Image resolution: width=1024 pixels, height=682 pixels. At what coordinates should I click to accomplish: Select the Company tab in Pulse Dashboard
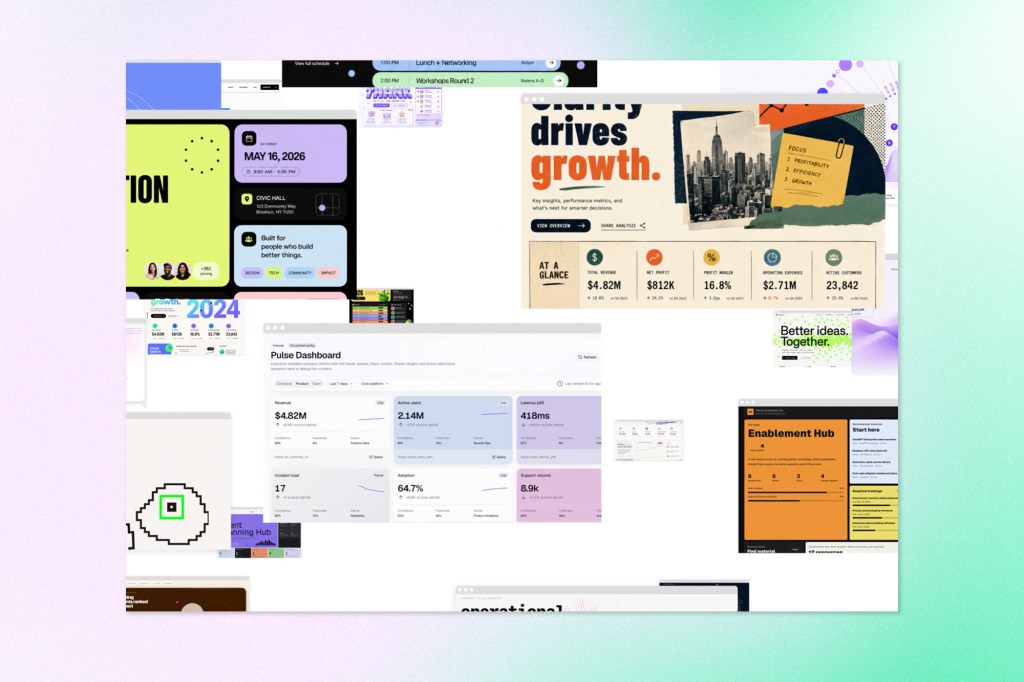coord(284,383)
